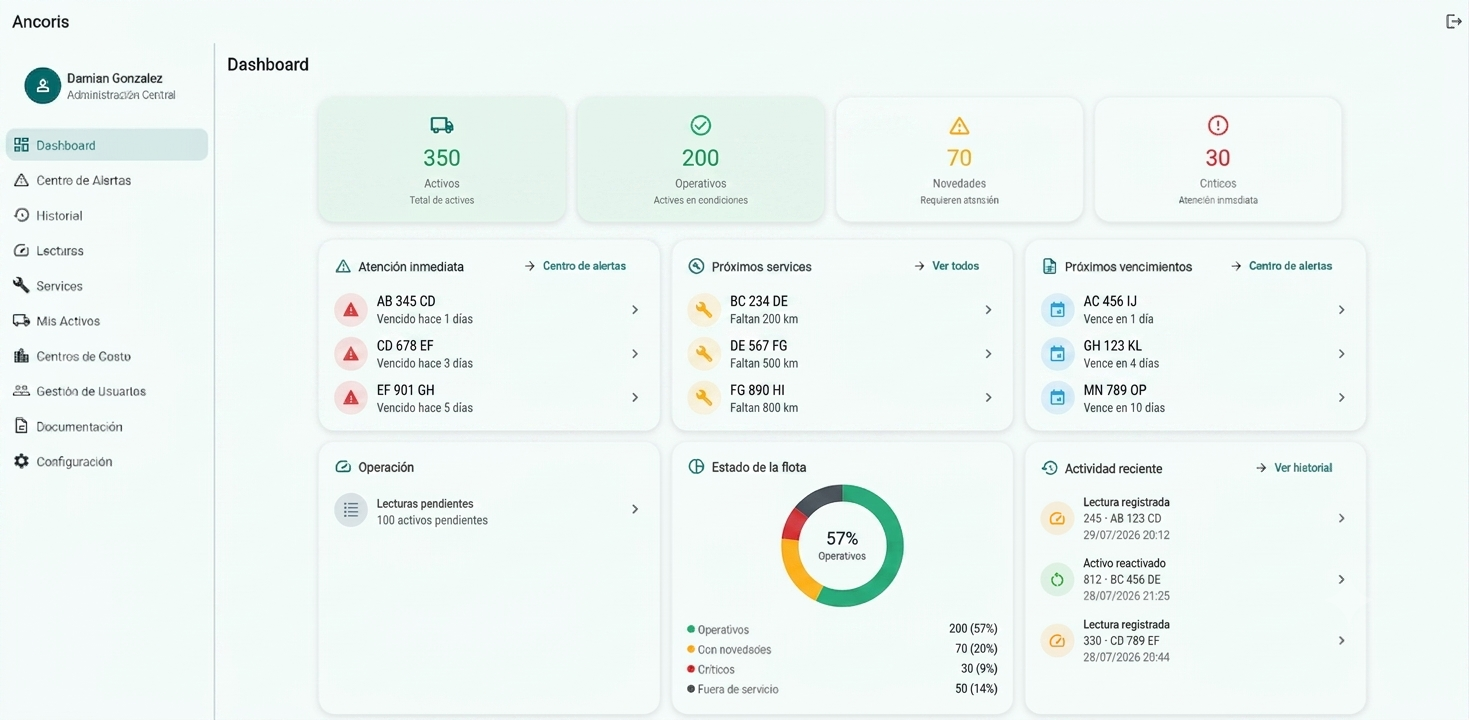Image resolution: width=1469 pixels, height=720 pixels.
Task: Click gauge icon for reading 330 · CD 789 EF
Action: click(x=1057, y=640)
